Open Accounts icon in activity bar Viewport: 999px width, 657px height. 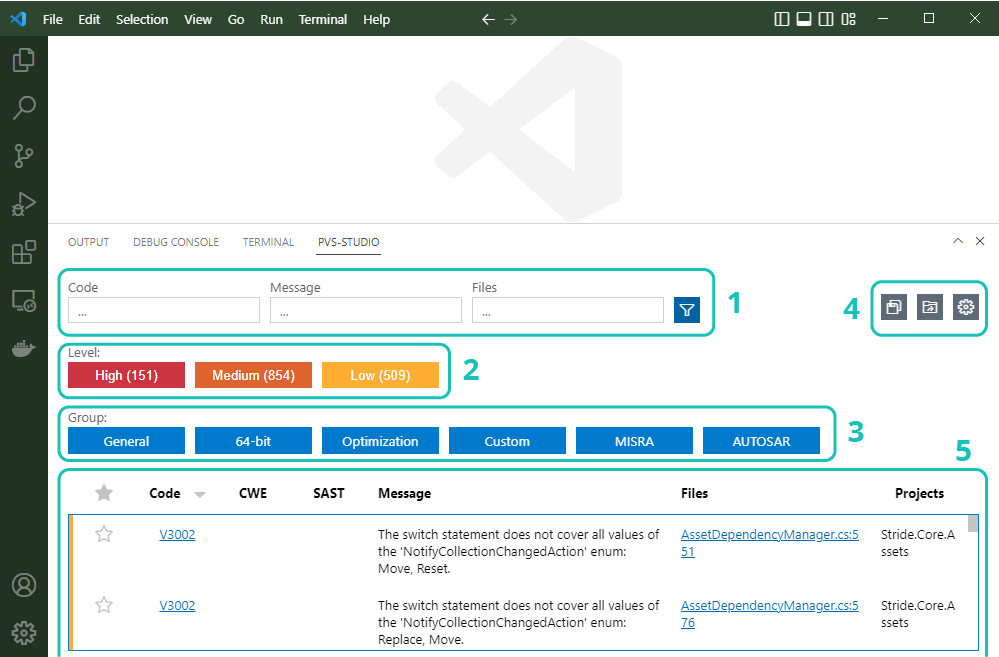click(x=24, y=585)
